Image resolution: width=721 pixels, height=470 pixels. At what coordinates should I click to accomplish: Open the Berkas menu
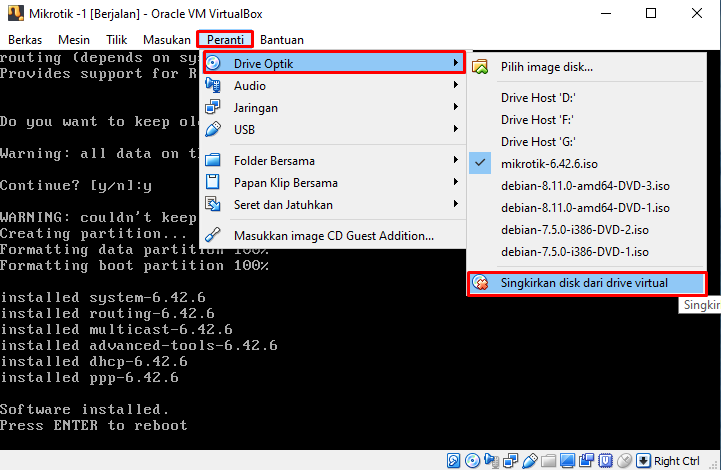(25, 40)
